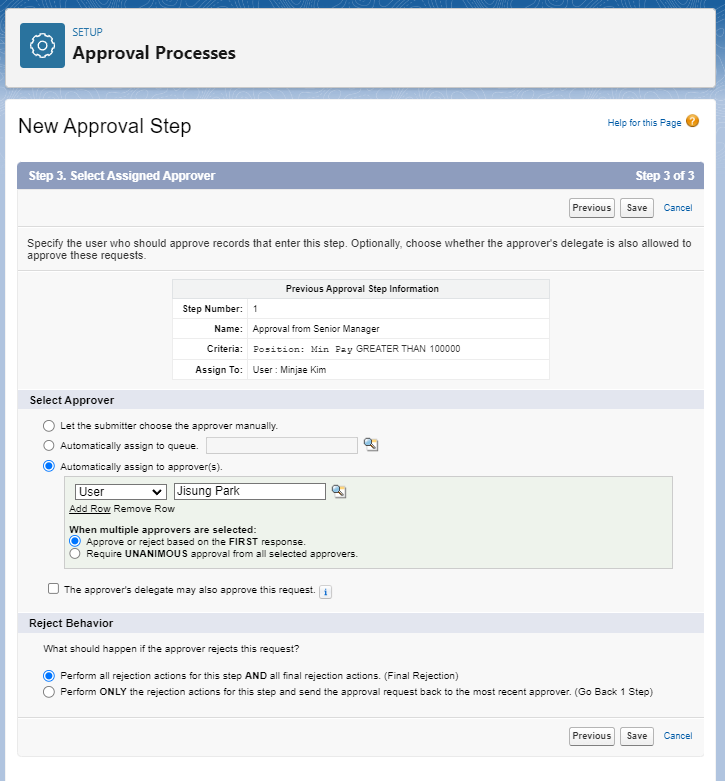Click the delegate info icon
725x781 pixels.
(x=325, y=591)
